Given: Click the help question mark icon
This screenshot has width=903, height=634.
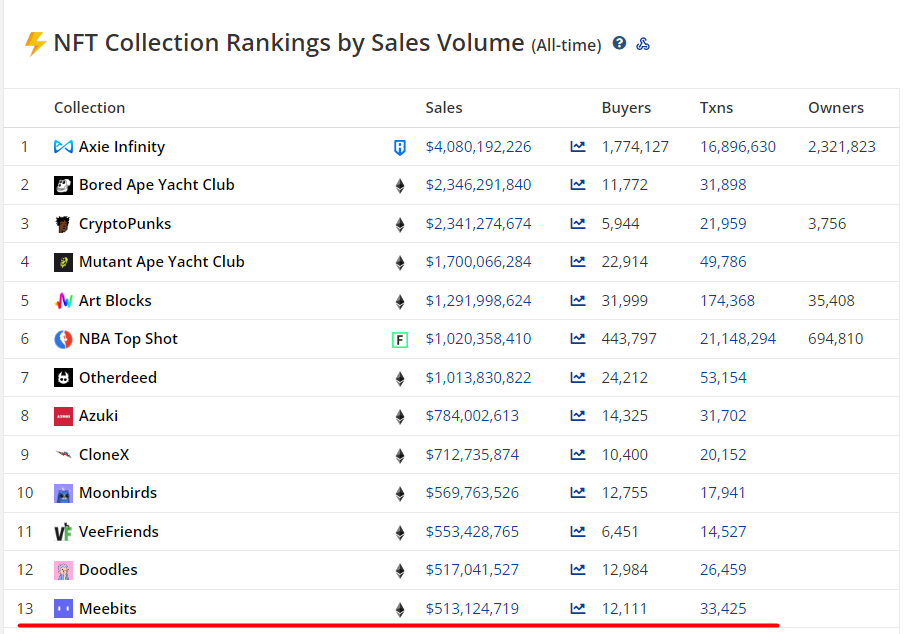Looking at the screenshot, I should pyautogui.click(x=620, y=44).
